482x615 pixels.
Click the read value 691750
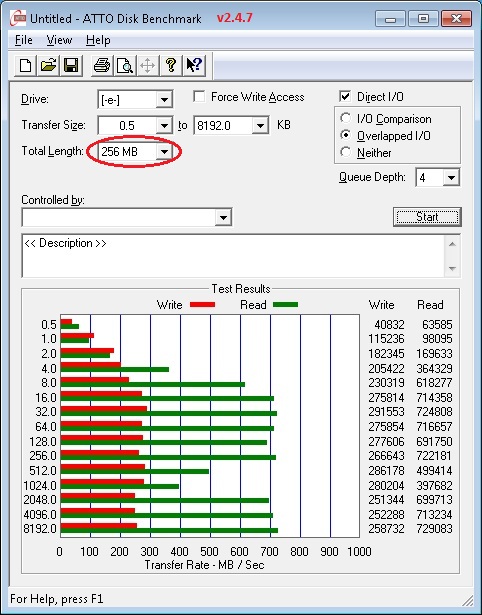tap(435, 442)
